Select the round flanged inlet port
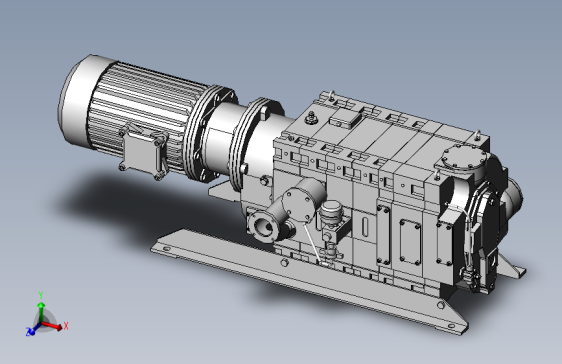Image resolution: width=562 pixels, height=364 pixels. pyautogui.click(x=265, y=227)
